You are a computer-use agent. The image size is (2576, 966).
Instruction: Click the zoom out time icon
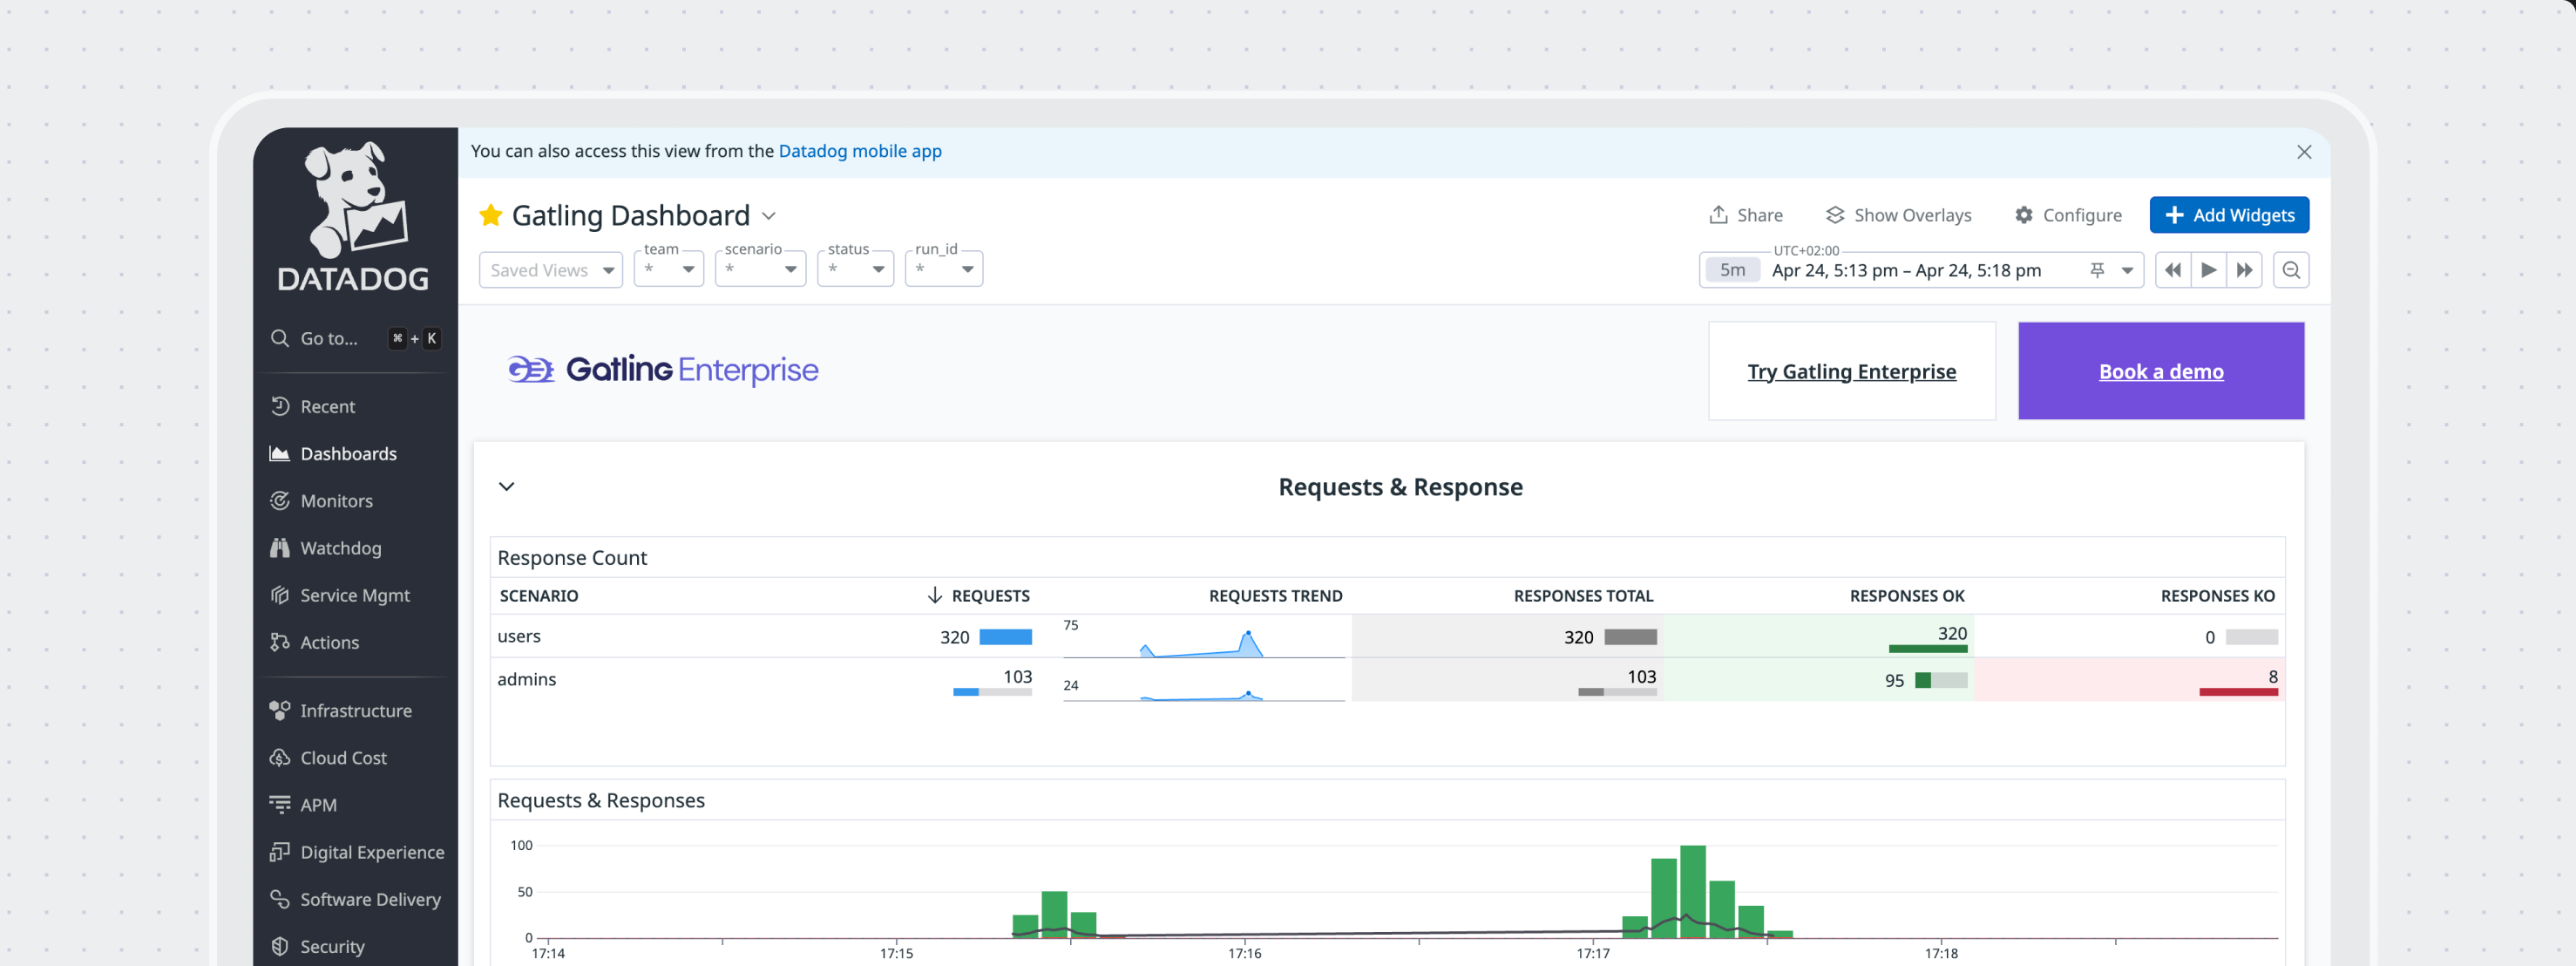[x=2290, y=270]
